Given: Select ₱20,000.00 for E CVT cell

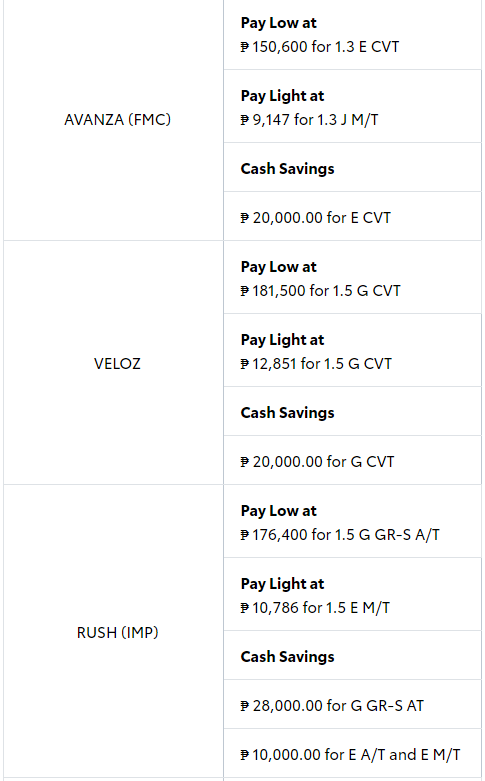Looking at the screenshot, I should pos(353,216).
